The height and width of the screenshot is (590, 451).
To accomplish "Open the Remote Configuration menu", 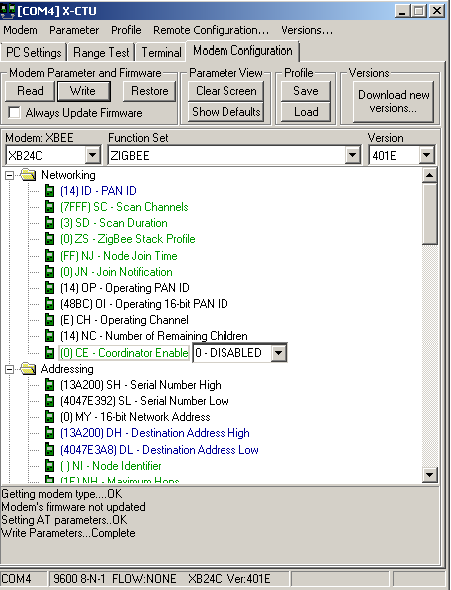I will pyautogui.click(x=211, y=30).
